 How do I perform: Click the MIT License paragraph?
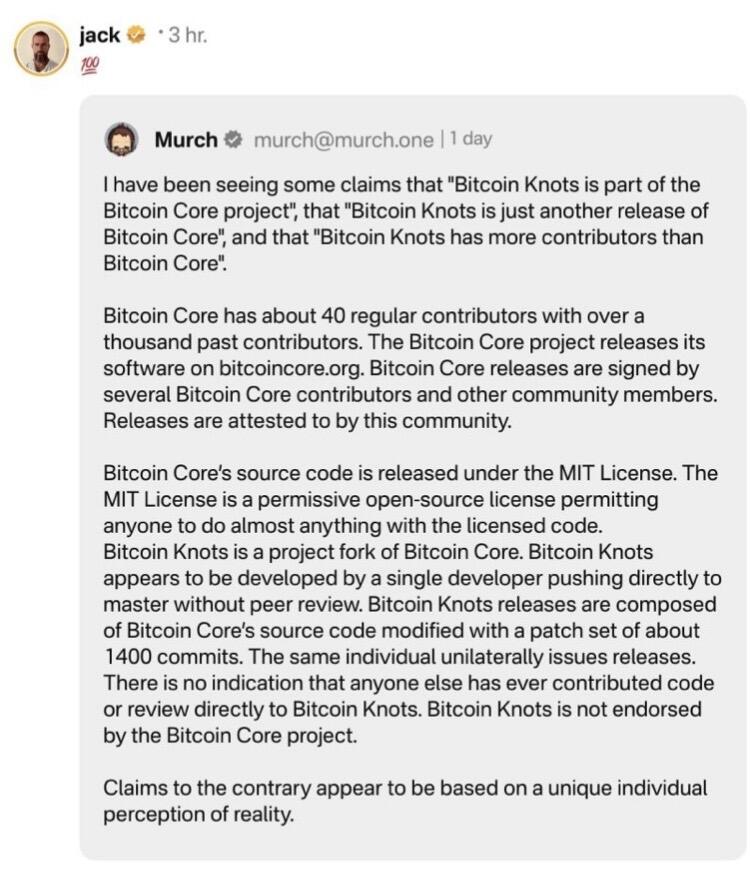pyautogui.click(x=410, y=499)
